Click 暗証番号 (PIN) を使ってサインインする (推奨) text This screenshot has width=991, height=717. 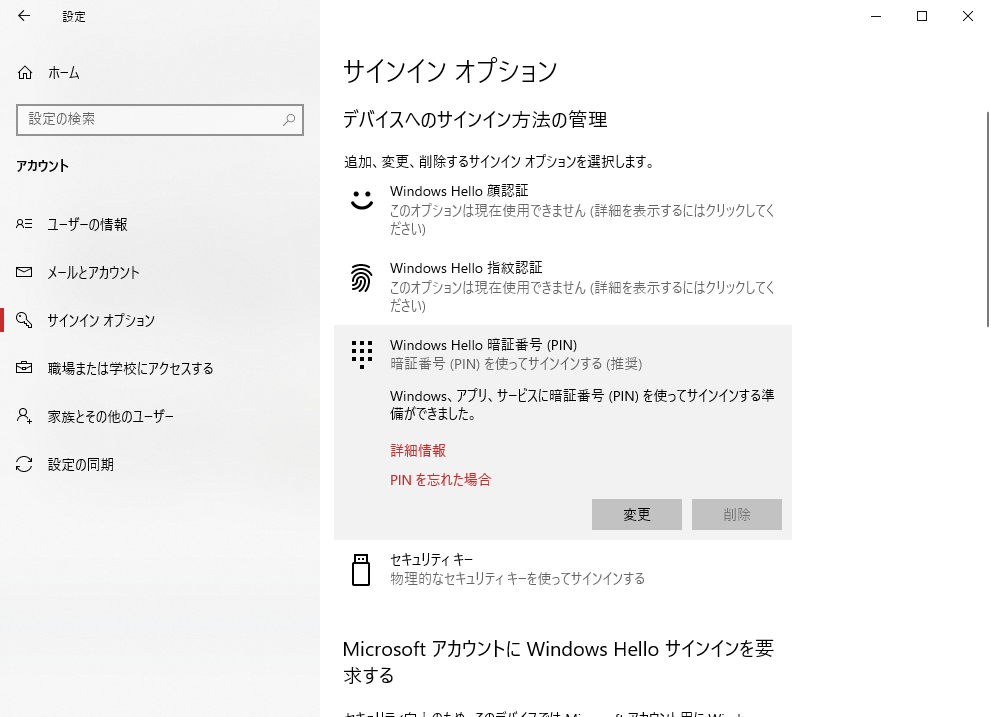coord(516,364)
